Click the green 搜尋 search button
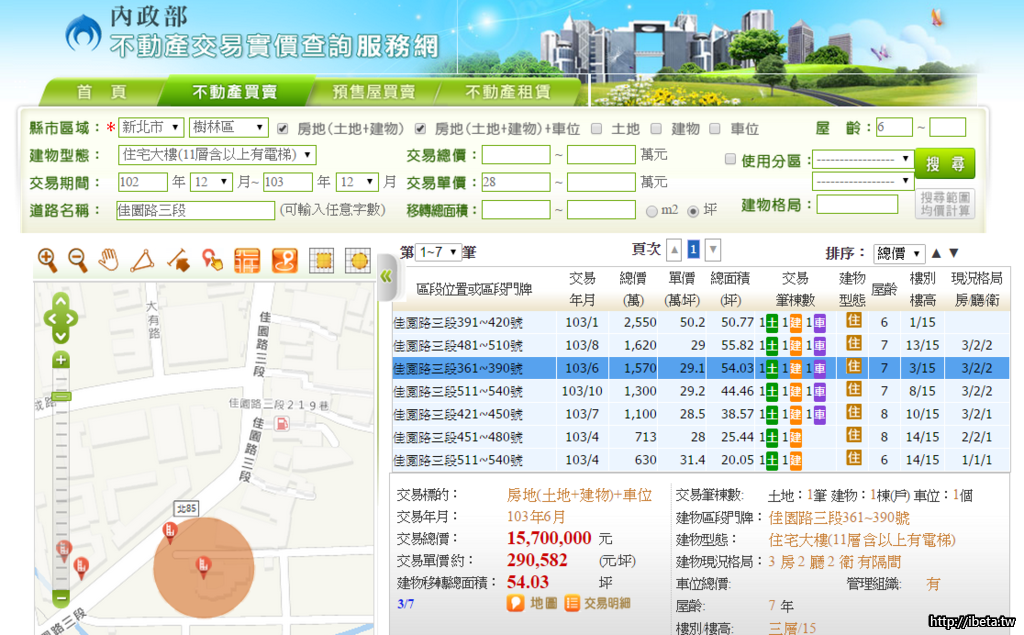Screen dimensions: 1024x635 pos(944,164)
